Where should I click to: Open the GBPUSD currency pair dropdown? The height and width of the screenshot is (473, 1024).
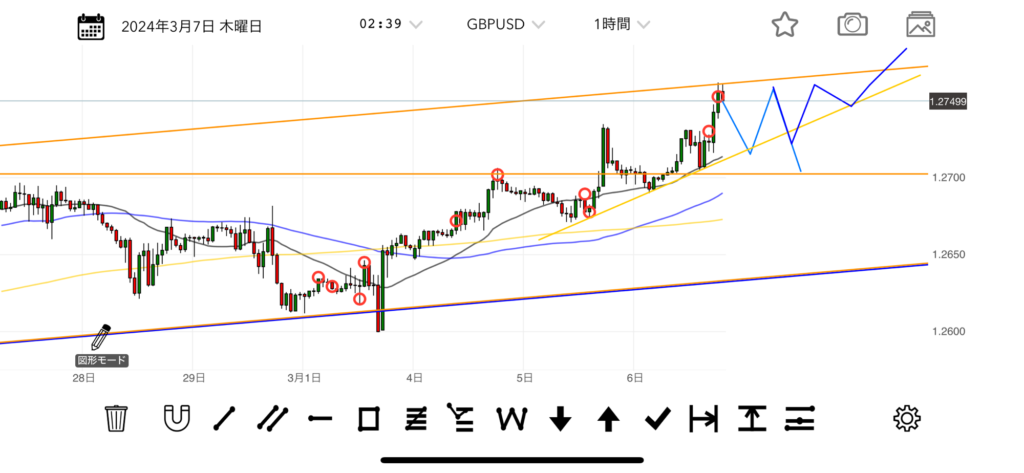click(x=505, y=24)
